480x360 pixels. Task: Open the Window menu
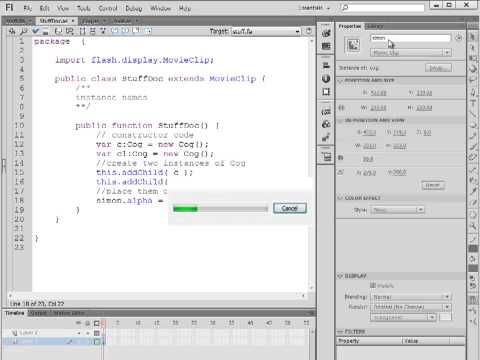(x=160, y=8)
